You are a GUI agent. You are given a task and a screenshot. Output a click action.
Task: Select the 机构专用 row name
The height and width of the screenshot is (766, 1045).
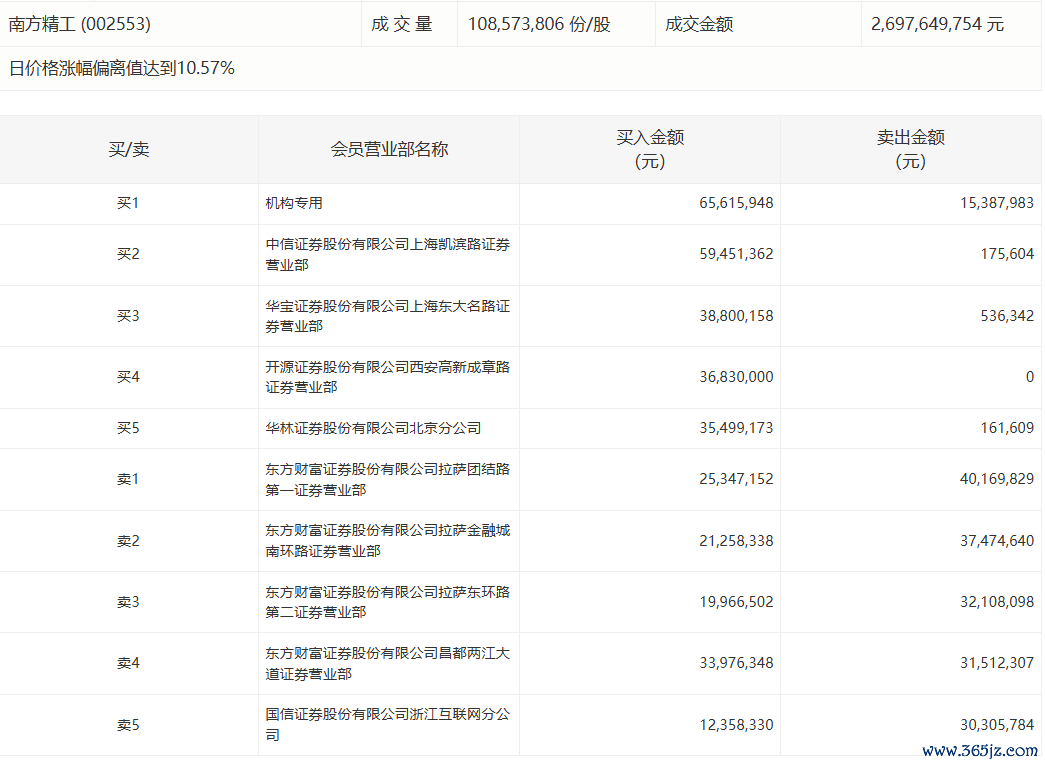coord(294,203)
